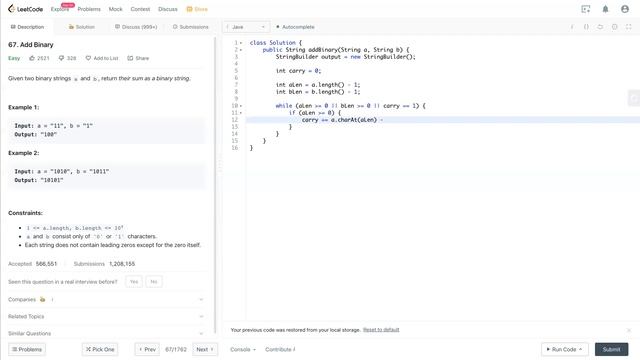Click the '67. Add Binary' title
Image resolution: width=640 pixels, height=360 pixels.
click(x=31, y=44)
